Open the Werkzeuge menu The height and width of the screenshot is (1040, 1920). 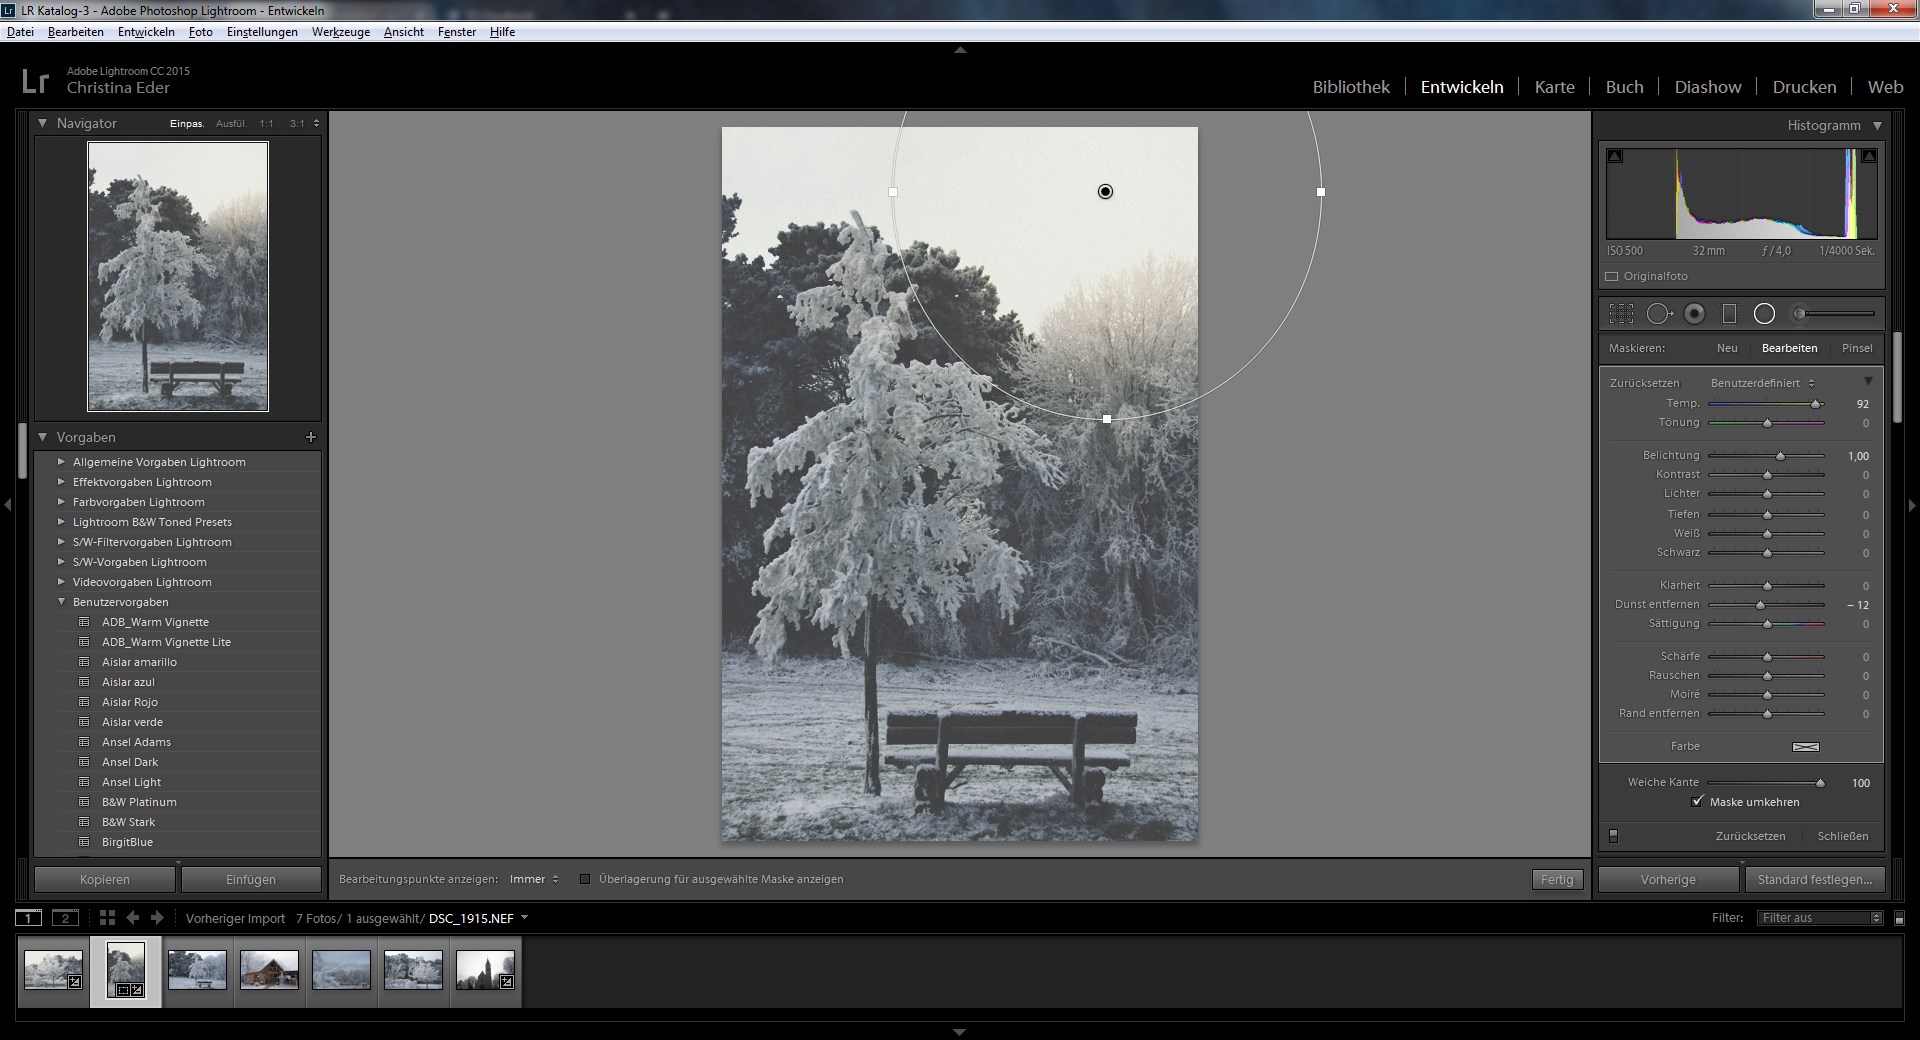pyautogui.click(x=340, y=32)
